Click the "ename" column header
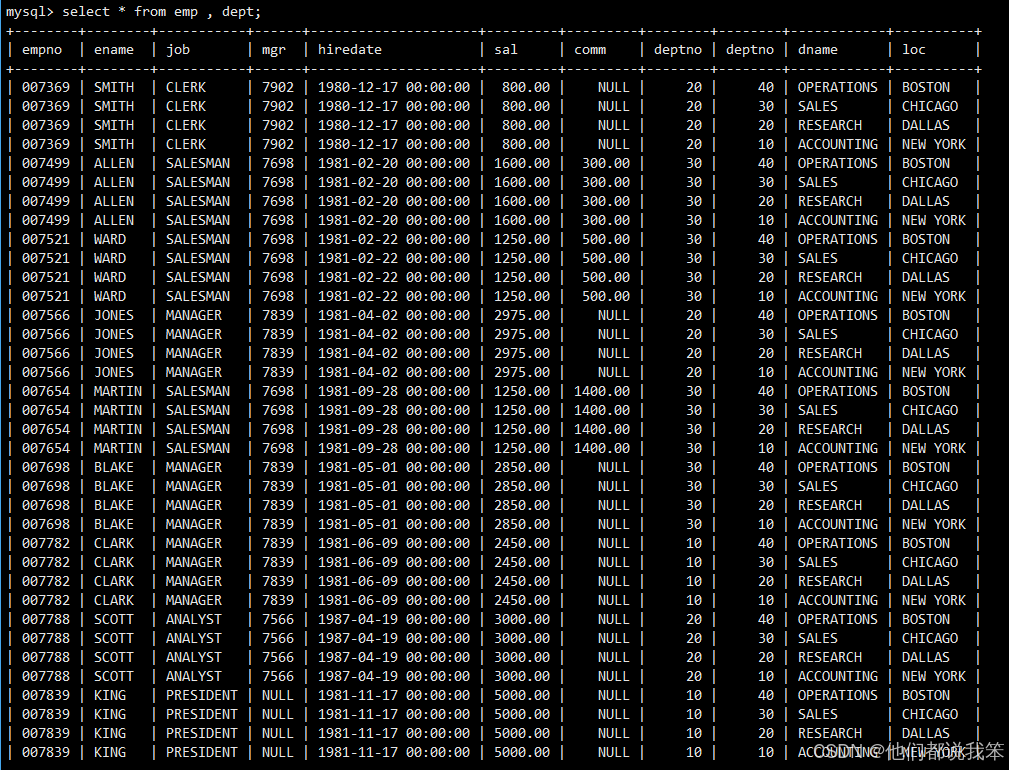Viewport: 1009px width, 770px height. [x=114, y=50]
